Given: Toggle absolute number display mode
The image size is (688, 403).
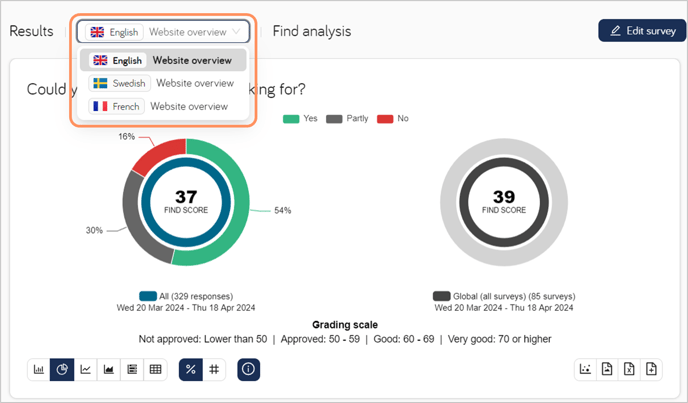Looking at the screenshot, I should pyautogui.click(x=214, y=370).
